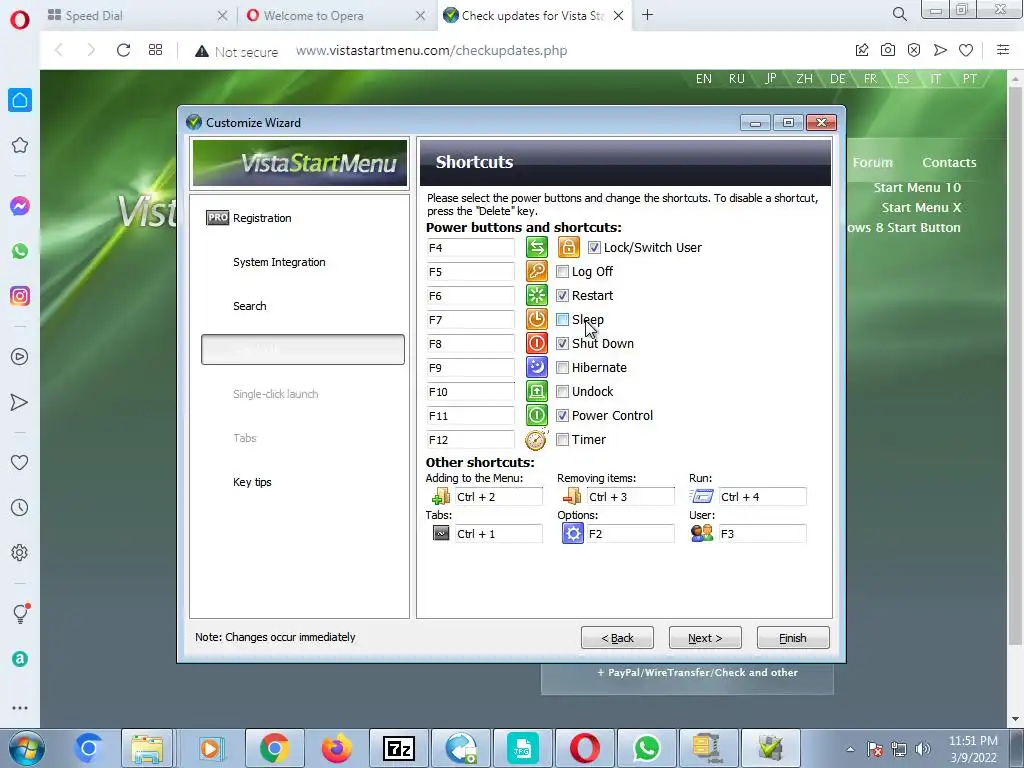Open Windows Start button
The width and height of the screenshot is (1024, 768).
27,748
